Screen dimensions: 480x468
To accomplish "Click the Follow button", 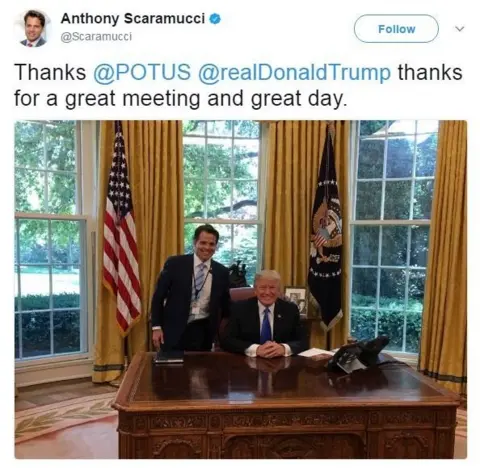I will pyautogui.click(x=396, y=29).
